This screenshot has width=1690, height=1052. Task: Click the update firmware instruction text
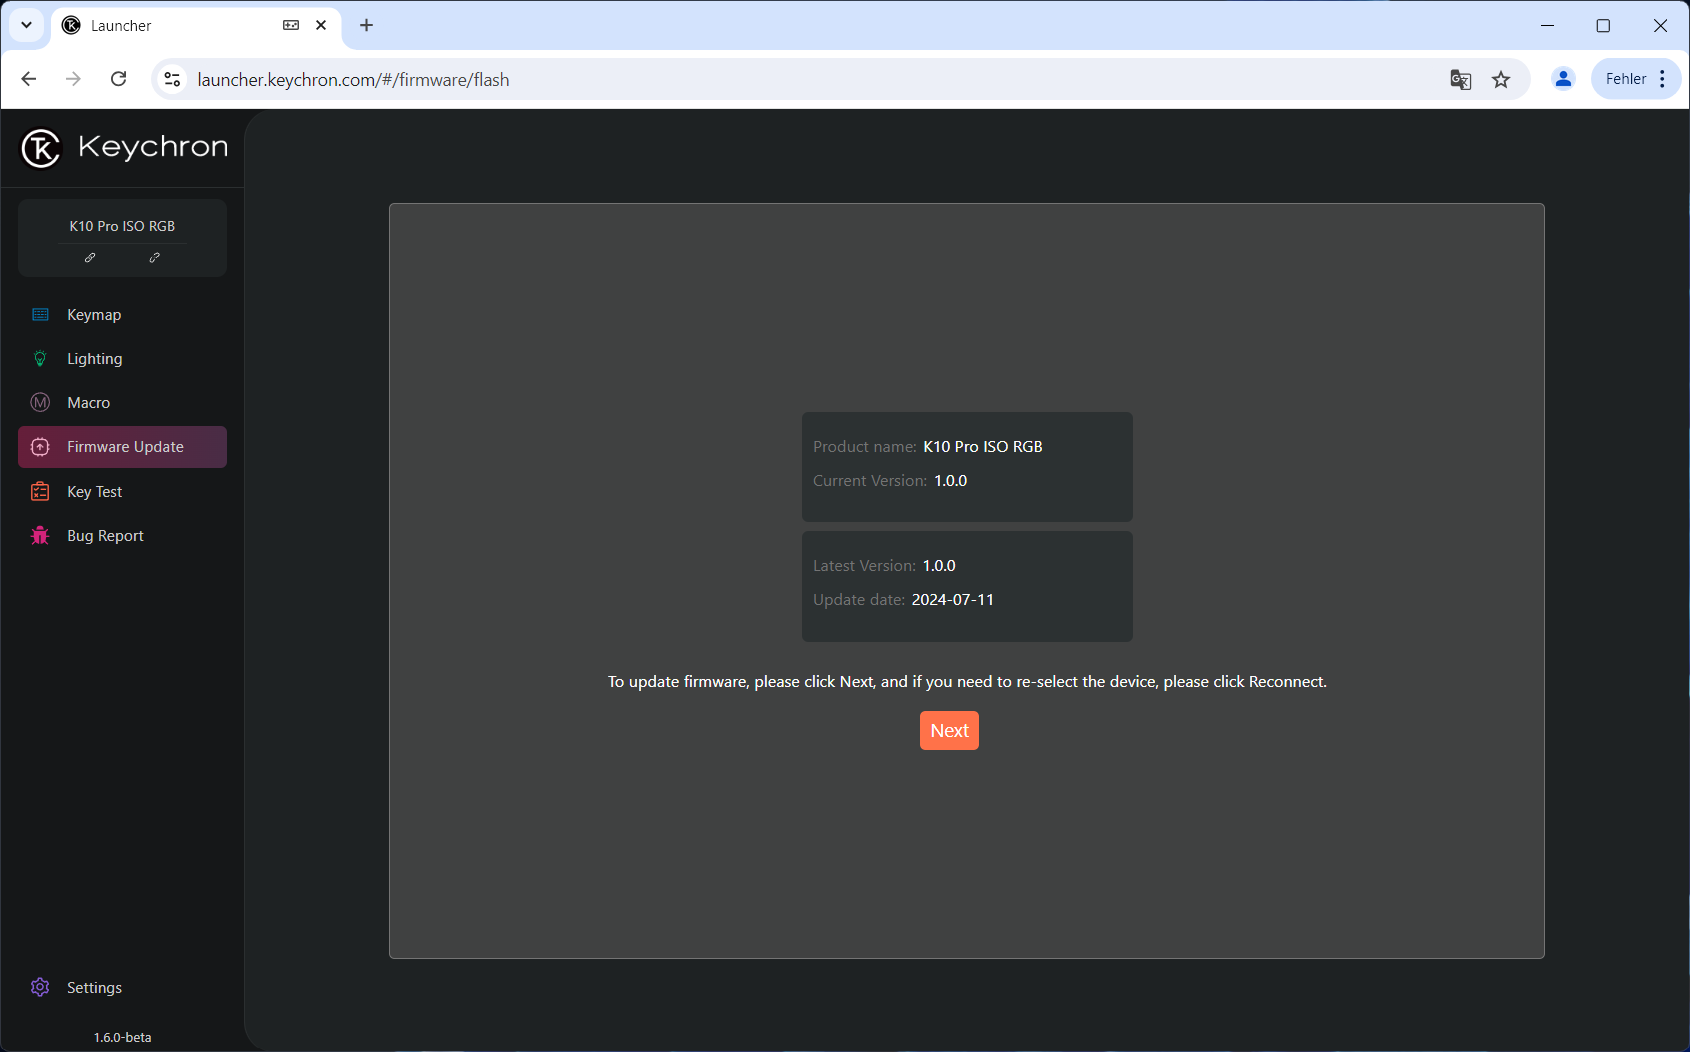point(967,682)
